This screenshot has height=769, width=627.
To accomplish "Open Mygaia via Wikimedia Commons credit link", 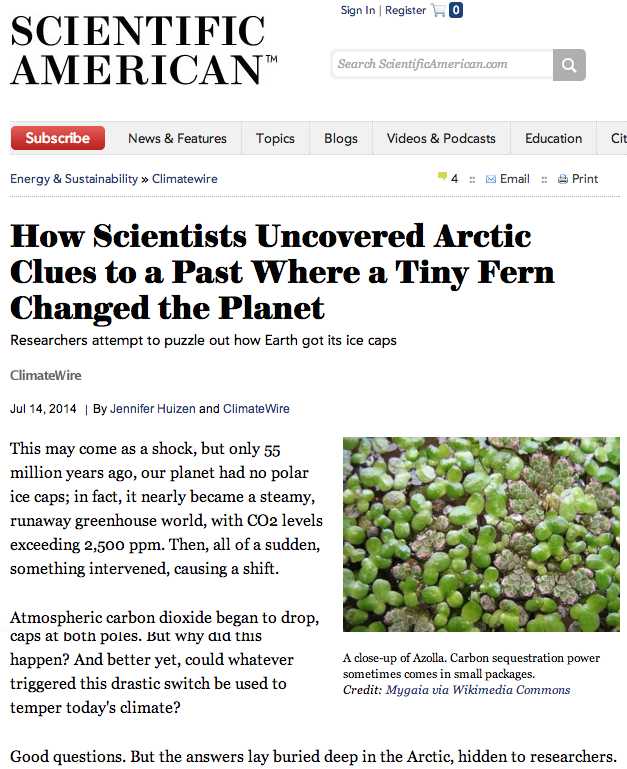I will [478, 690].
